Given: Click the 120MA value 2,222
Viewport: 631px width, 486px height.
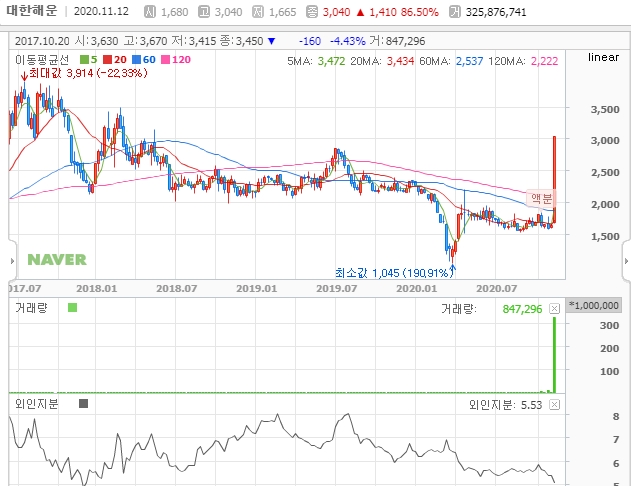Looking at the screenshot, I should pos(544,61).
